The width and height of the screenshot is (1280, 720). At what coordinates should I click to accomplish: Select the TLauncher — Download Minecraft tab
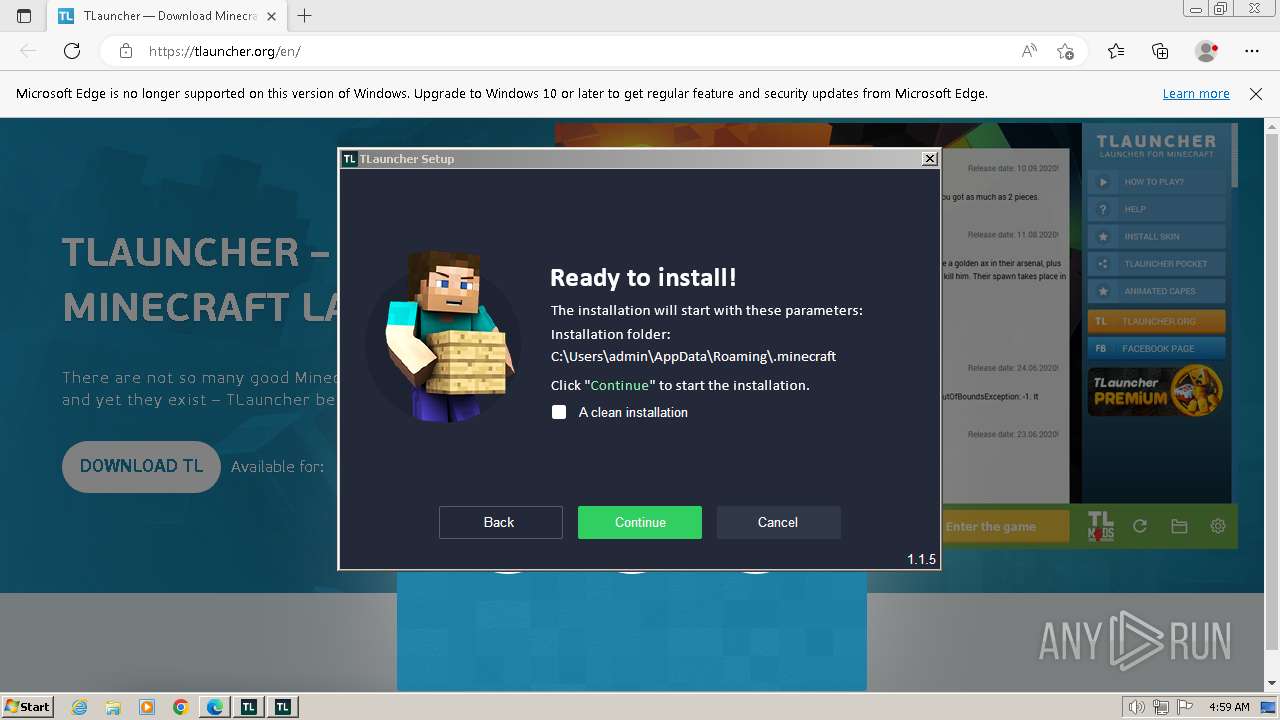[x=166, y=16]
